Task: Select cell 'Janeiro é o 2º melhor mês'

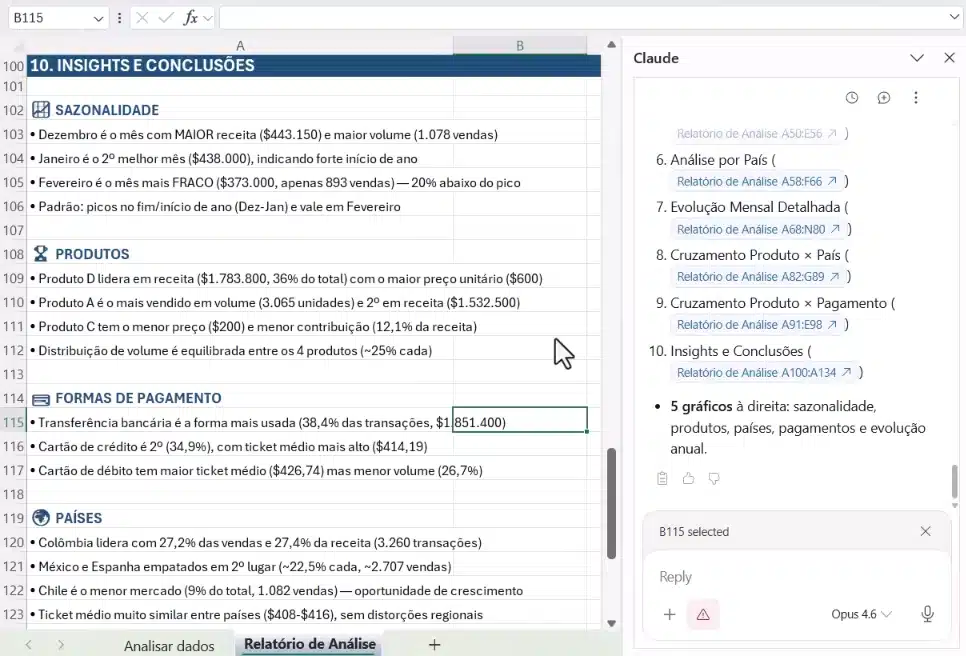Action: [x=240, y=158]
